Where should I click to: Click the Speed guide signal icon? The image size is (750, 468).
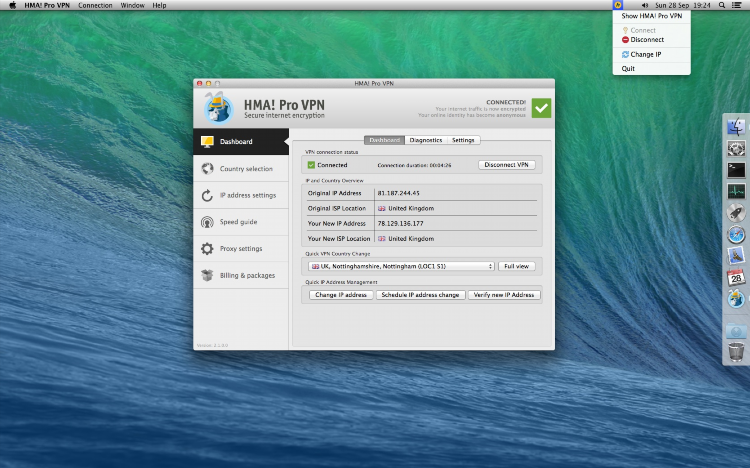tap(207, 222)
